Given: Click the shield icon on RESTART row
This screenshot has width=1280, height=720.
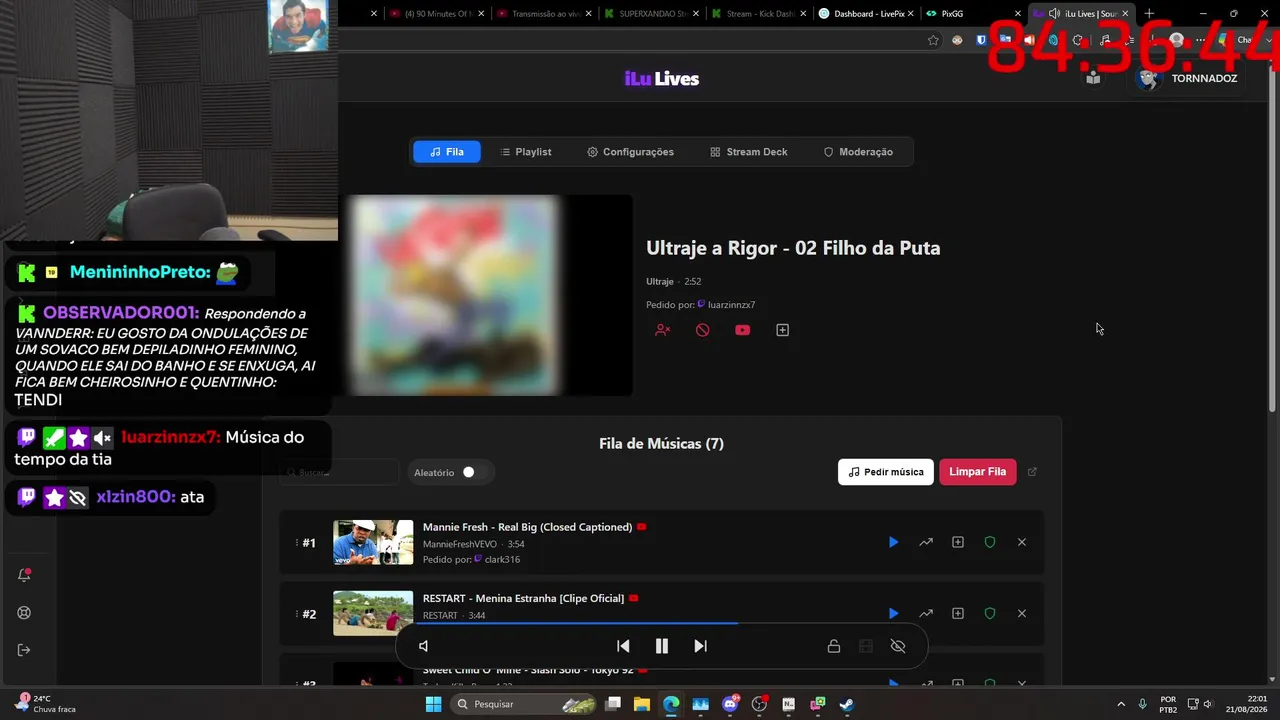Looking at the screenshot, I should click(990, 613).
